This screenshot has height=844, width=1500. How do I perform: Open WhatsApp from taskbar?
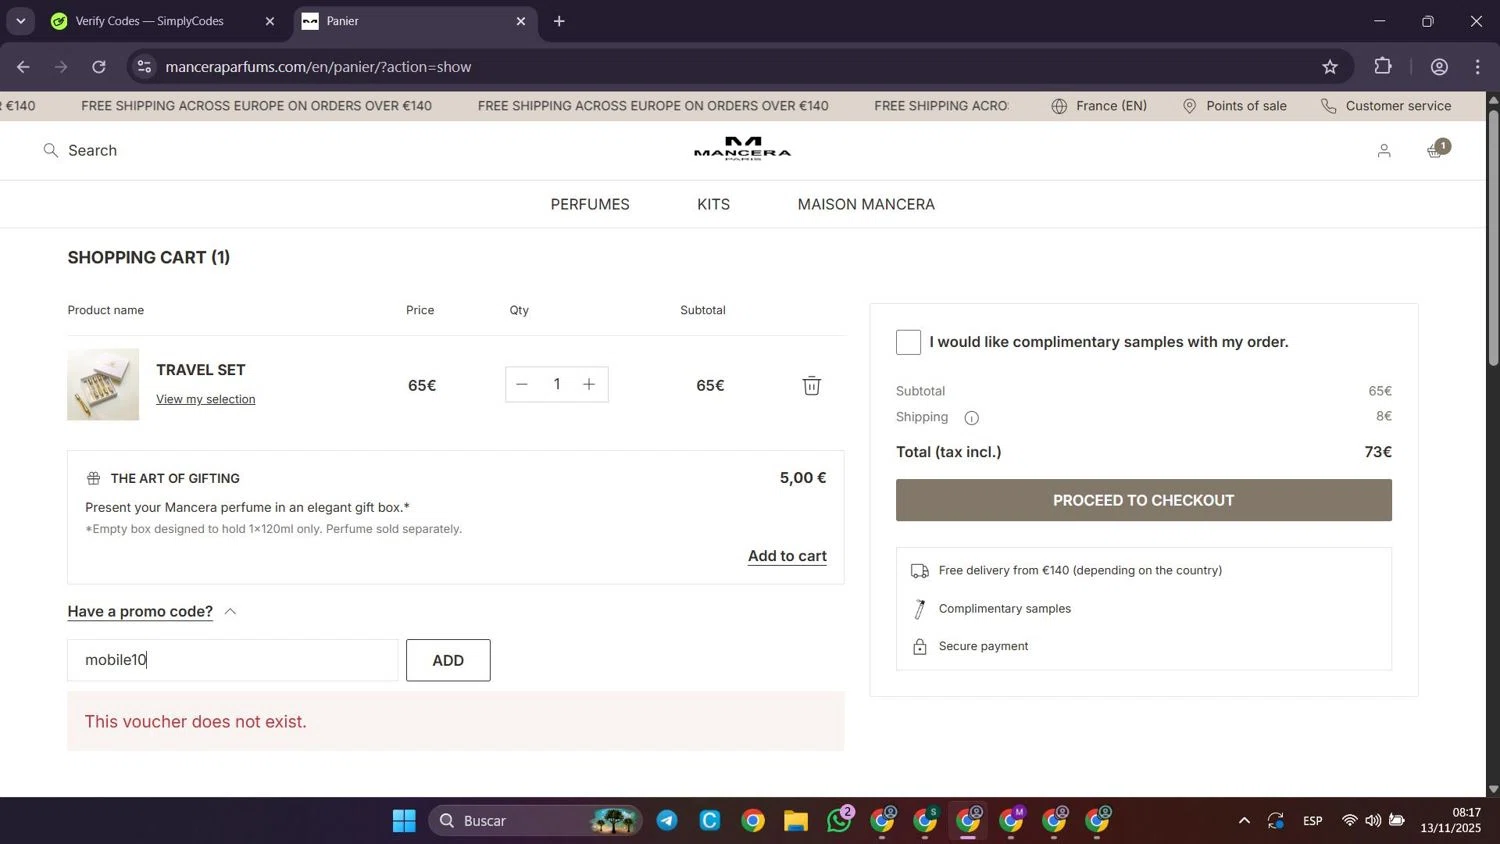click(840, 821)
